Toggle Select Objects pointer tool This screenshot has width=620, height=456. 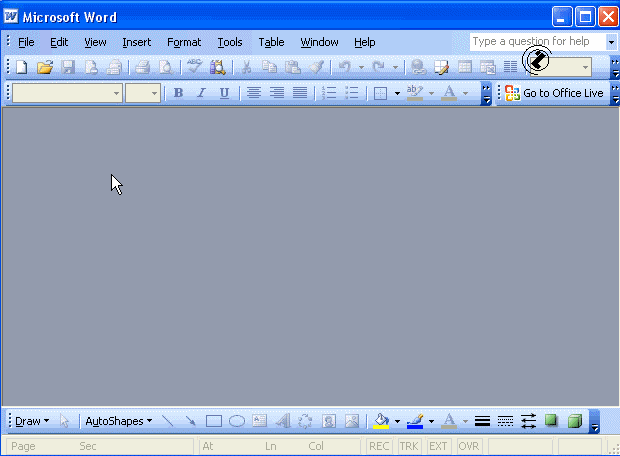pos(64,421)
